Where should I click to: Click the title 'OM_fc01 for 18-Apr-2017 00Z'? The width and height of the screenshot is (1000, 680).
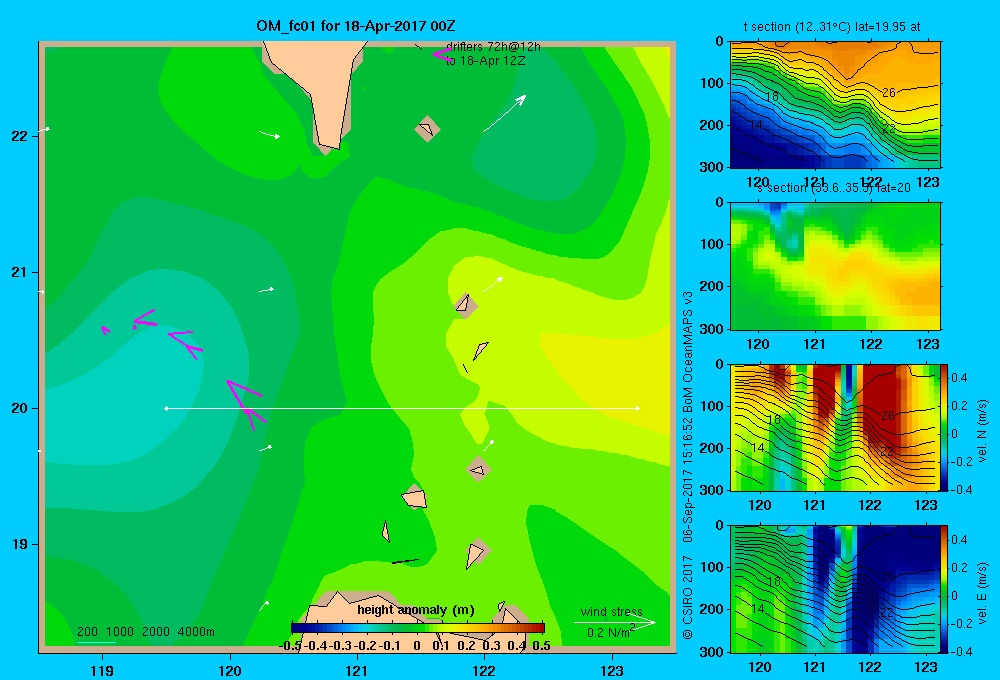click(x=356, y=26)
